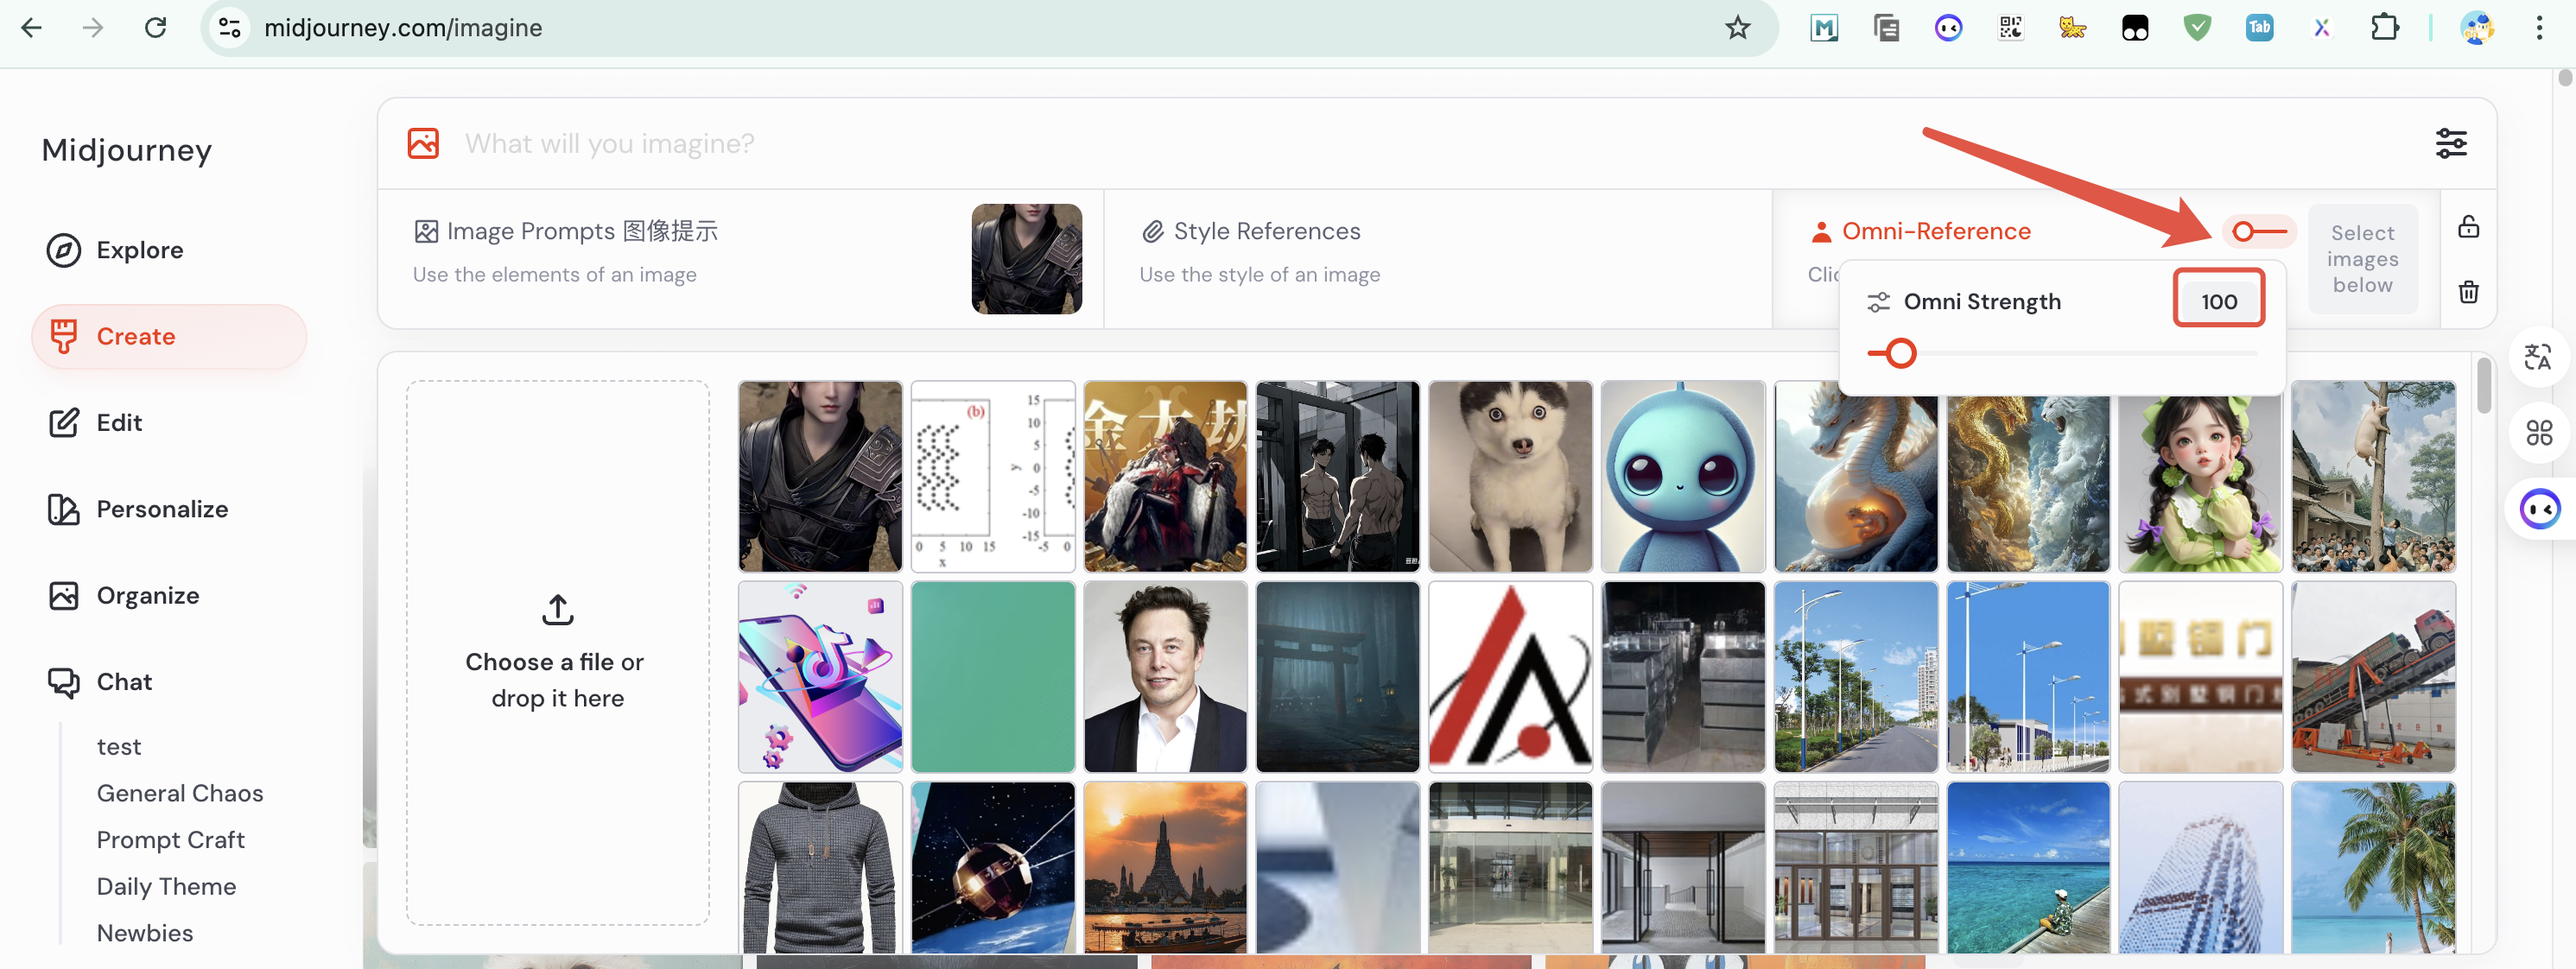Open the Daily Theme chat room
The height and width of the screenshot is (969, 2576).
(166, 886)
